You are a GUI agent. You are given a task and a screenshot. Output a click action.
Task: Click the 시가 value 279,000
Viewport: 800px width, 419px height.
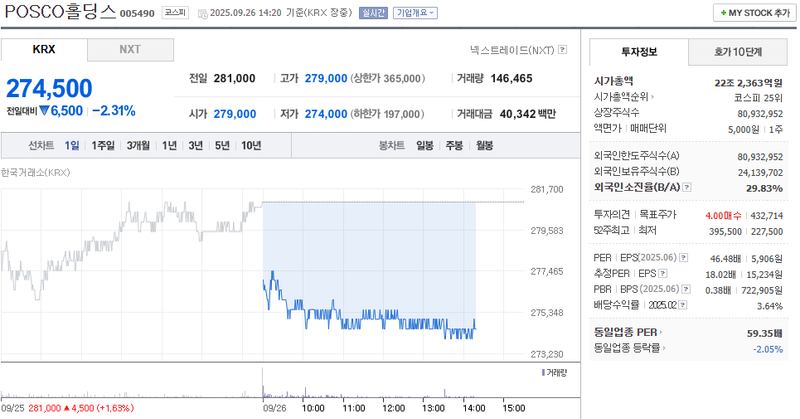pyautogui.click(x=235, y=114)
